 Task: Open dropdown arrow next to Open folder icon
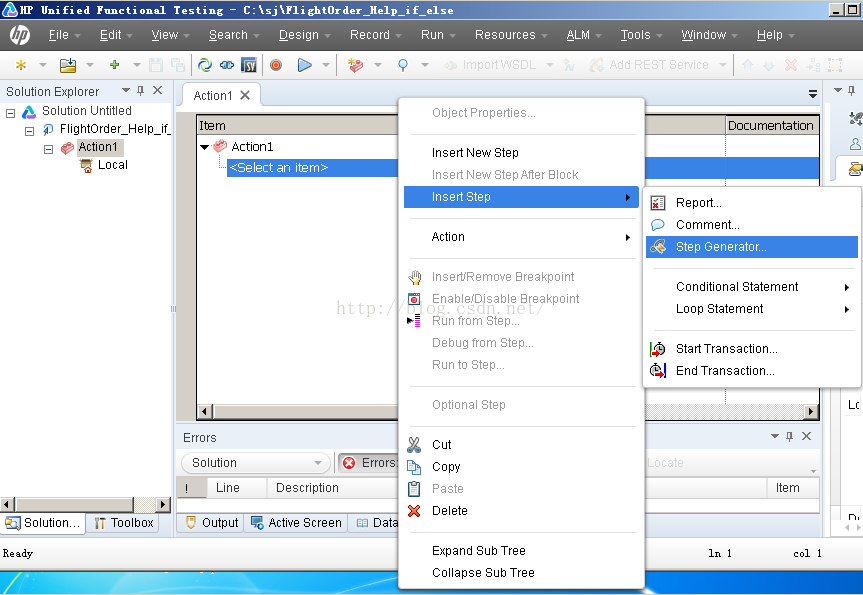90,65
